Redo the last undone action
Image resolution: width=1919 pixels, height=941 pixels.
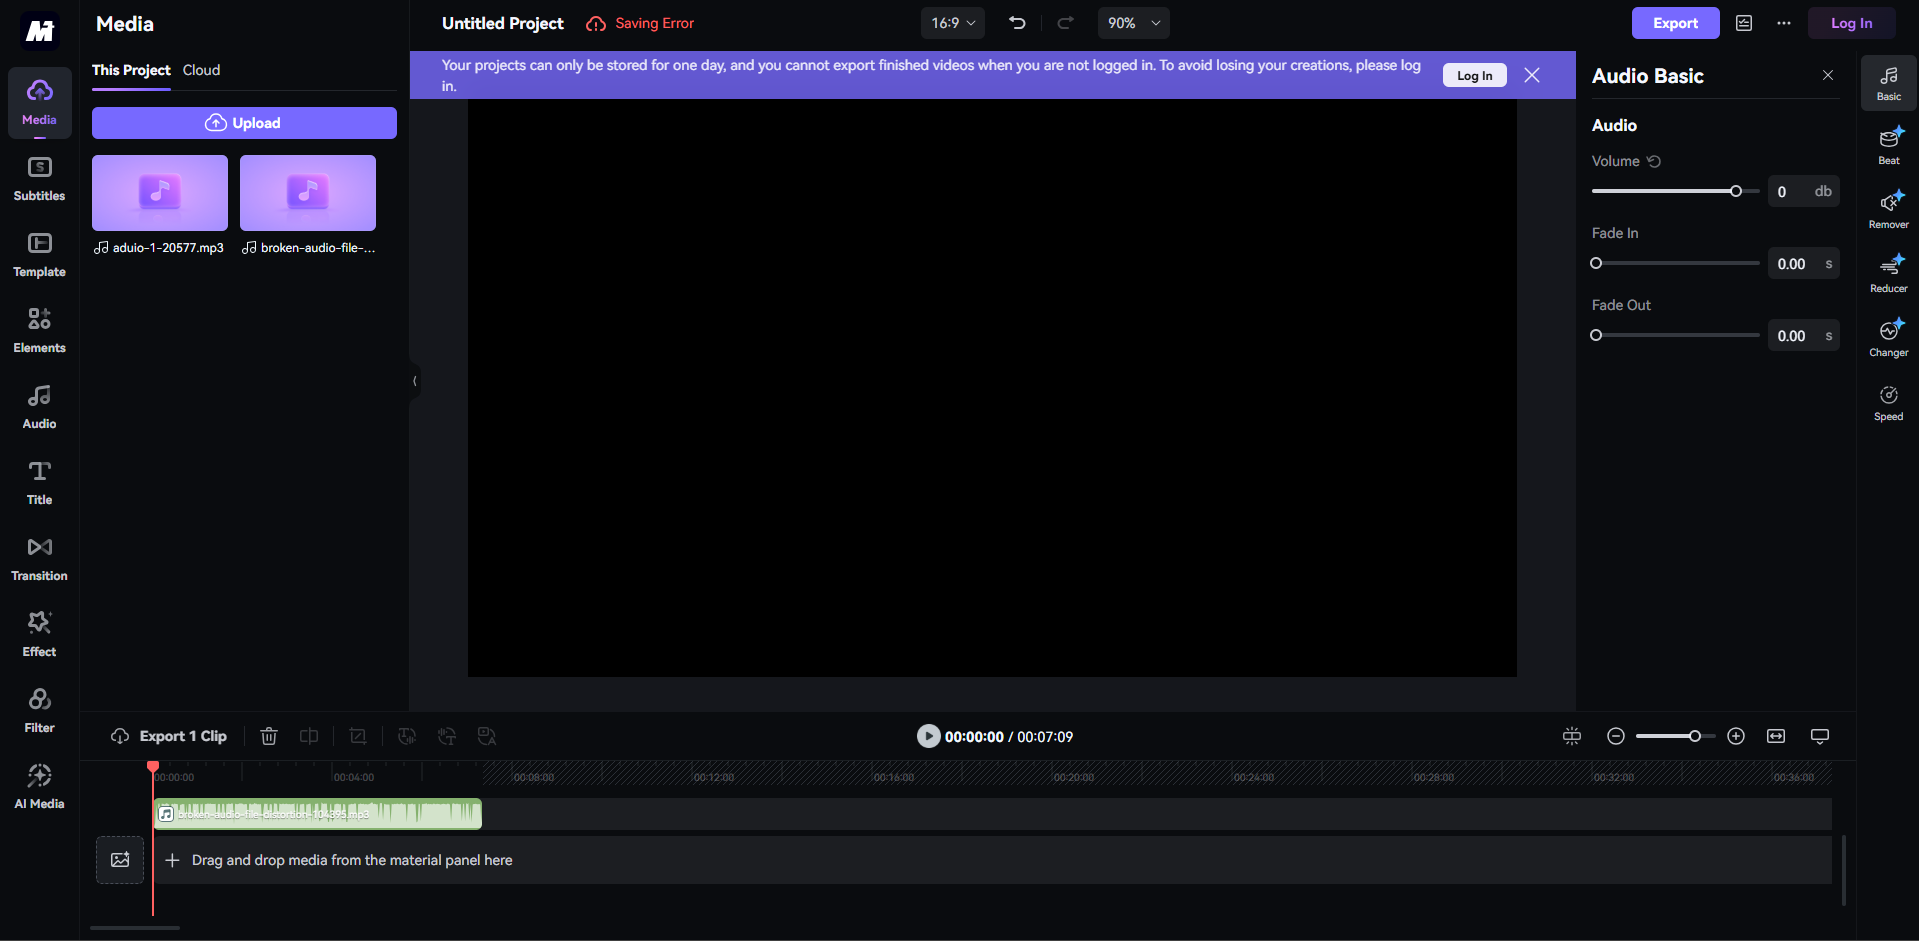click(1066, 23)
